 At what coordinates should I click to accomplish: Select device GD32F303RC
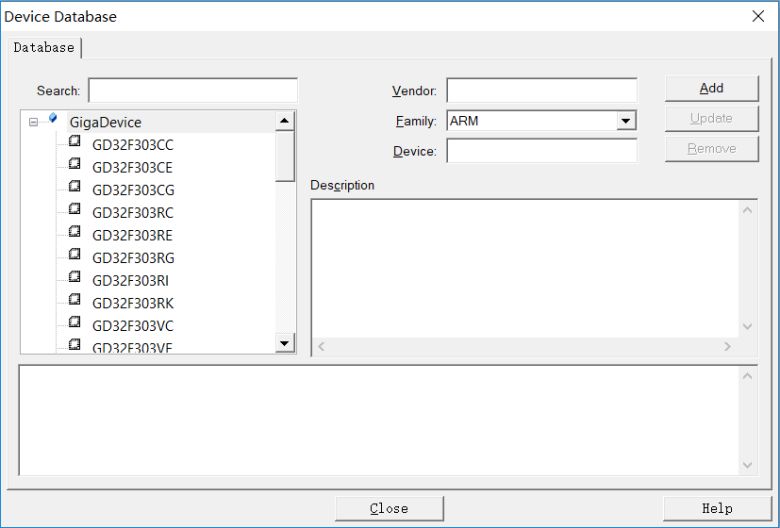[x=133, y=213]
